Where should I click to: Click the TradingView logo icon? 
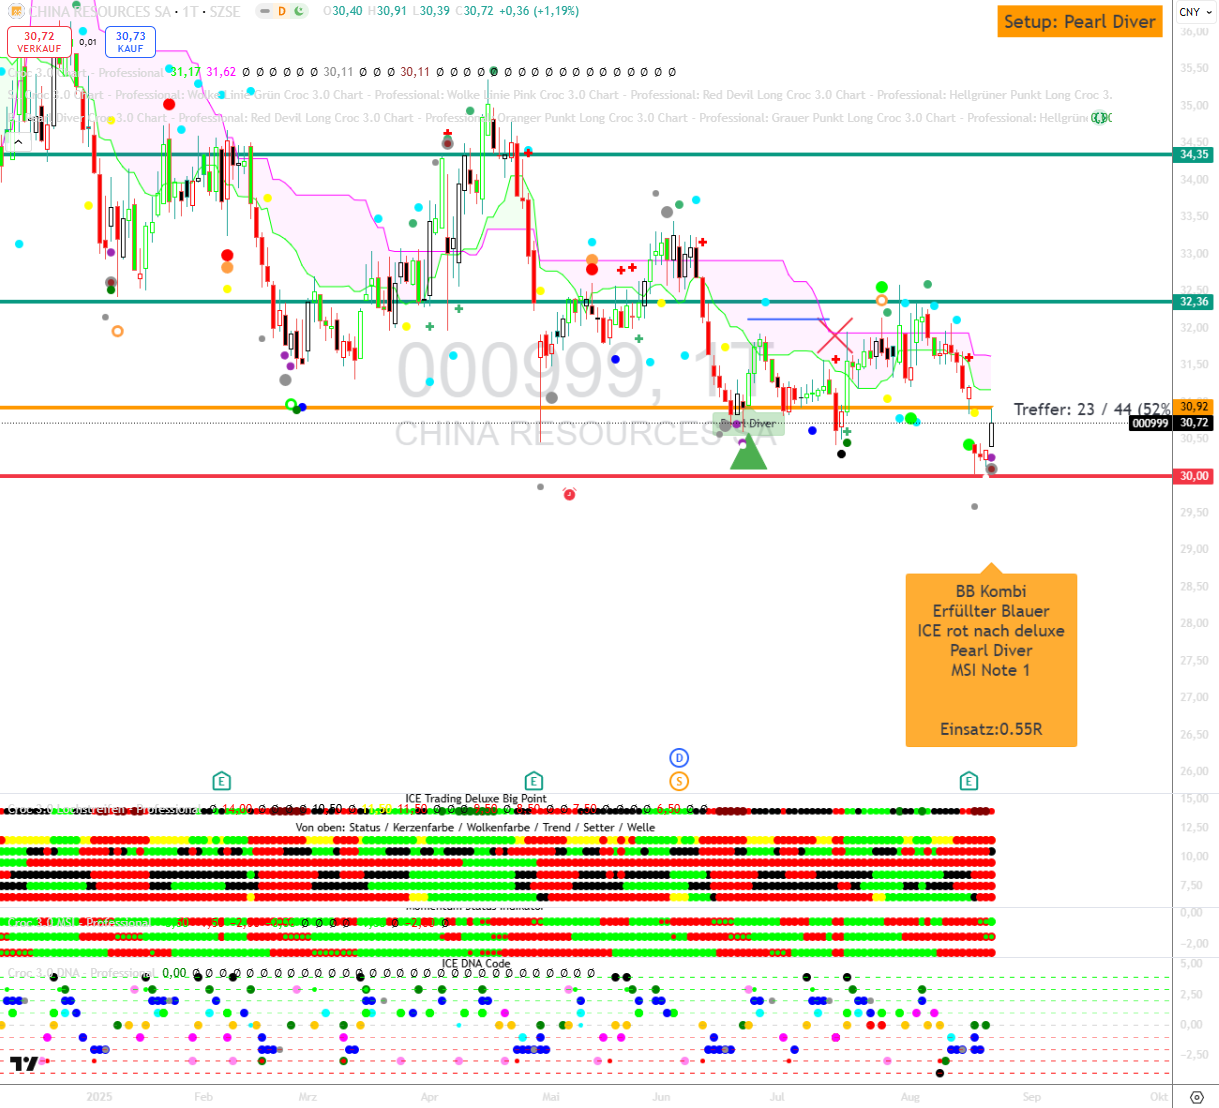tap(25, 1064)
